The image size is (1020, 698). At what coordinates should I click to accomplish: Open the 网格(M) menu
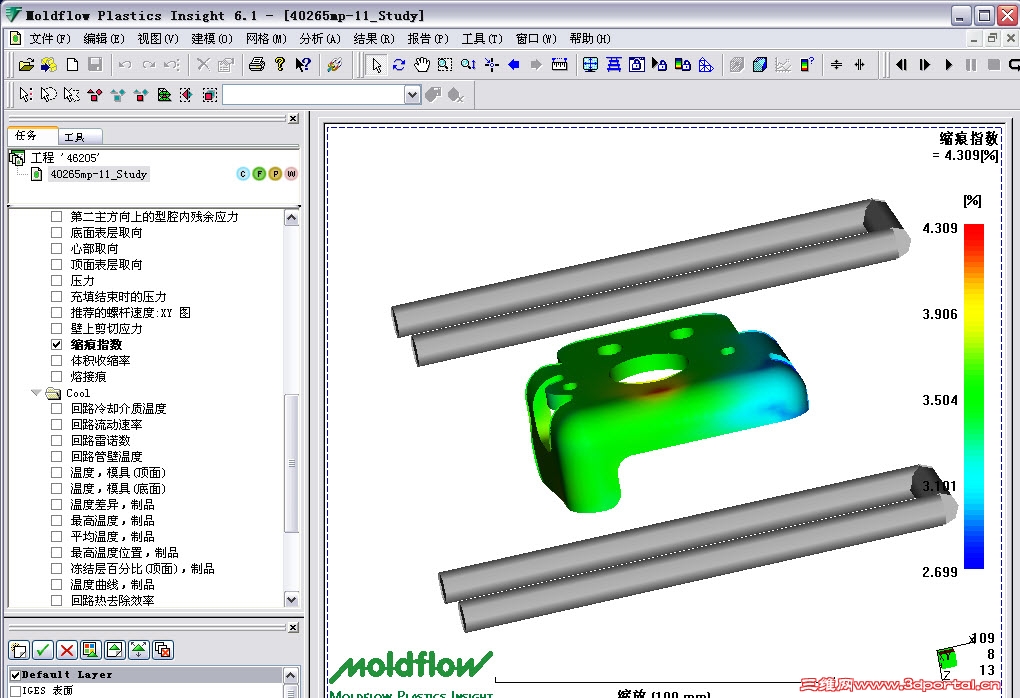tap(266, 38)
